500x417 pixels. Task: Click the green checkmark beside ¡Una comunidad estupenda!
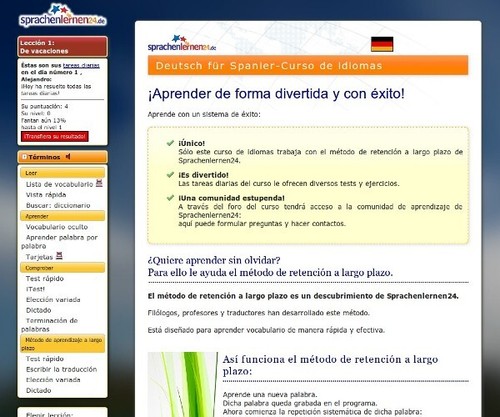pyautogui.click(x=170, y=198)
